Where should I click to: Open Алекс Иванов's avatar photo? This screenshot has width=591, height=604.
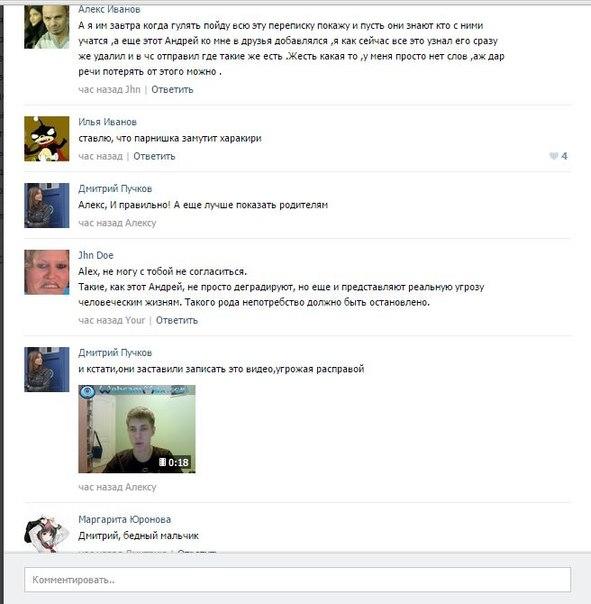[x=47, y=27]
